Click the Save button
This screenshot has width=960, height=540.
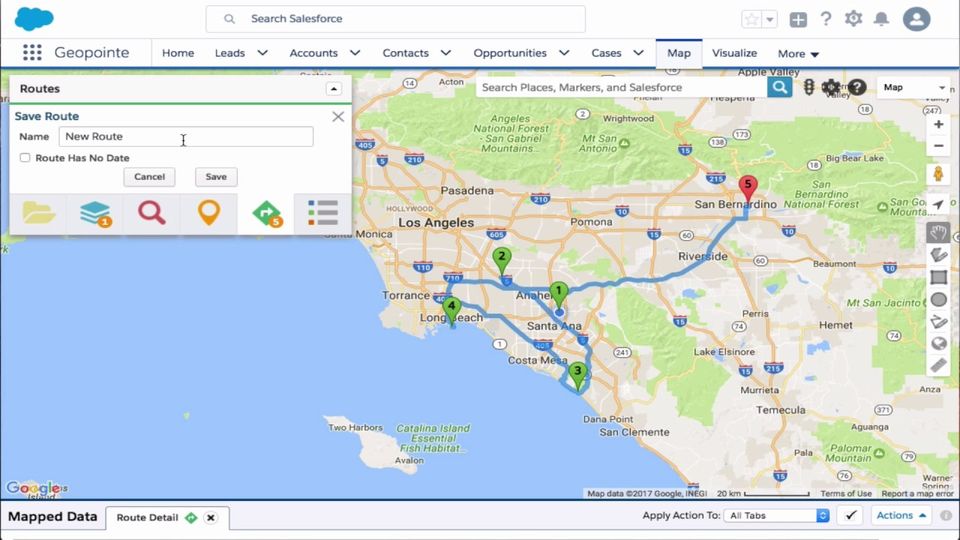click(216, 177)
